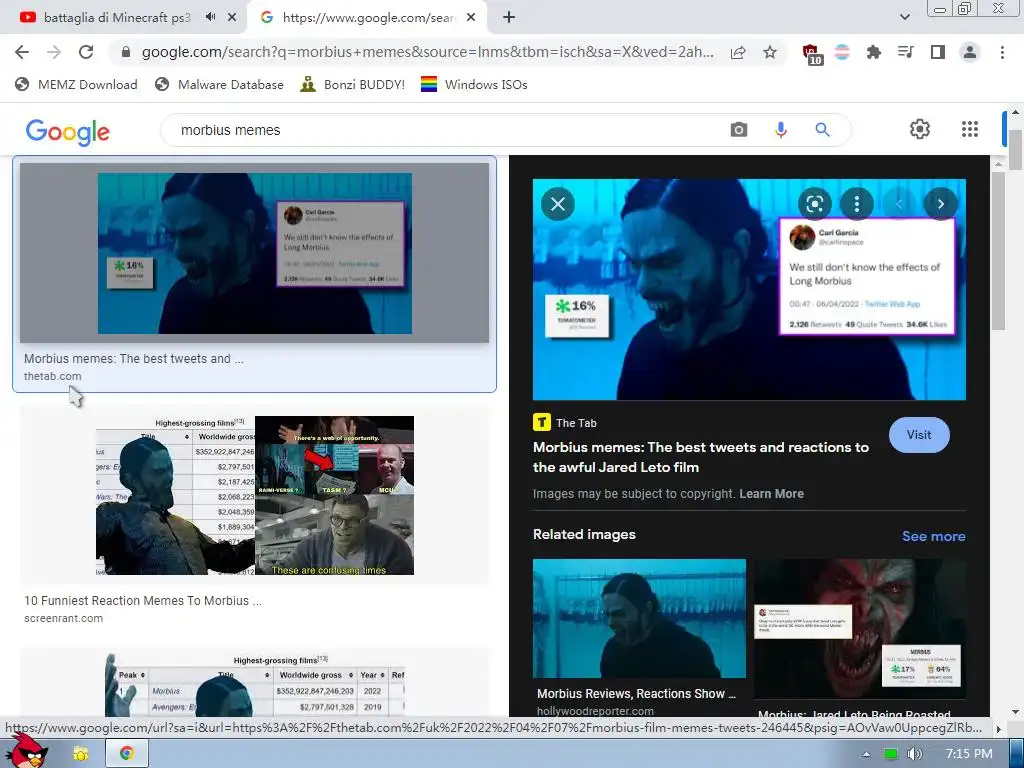Open the volume speaker tray icon
The image size is (1024, 768).
point(915,754)
